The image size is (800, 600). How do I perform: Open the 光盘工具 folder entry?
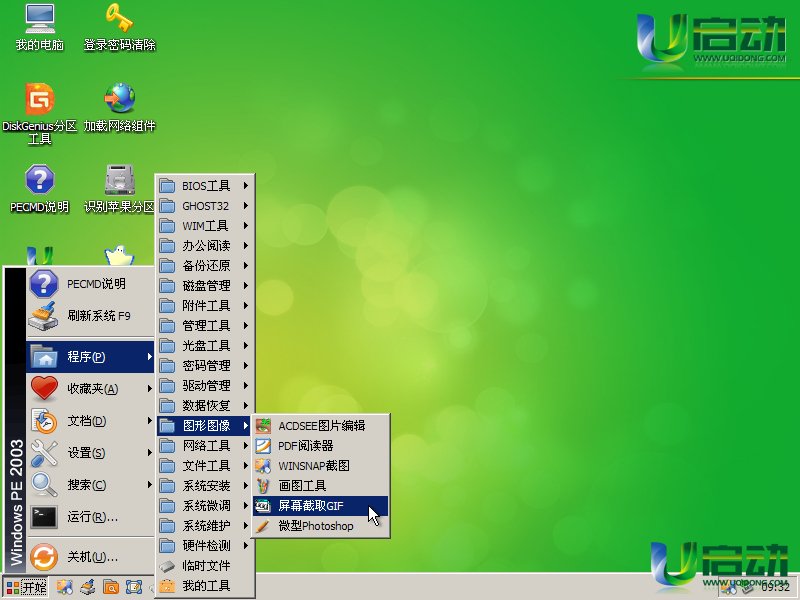205,345
